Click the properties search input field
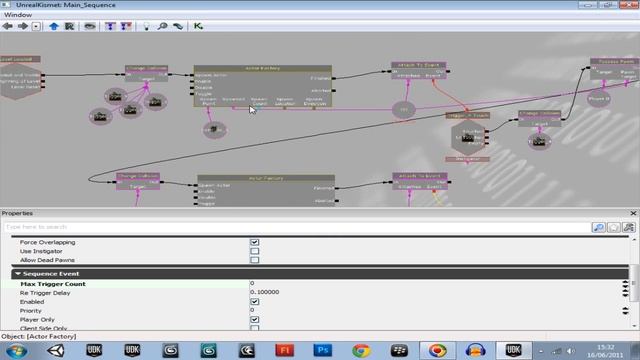The width and height of the screenshot is (640, 360). (x=297, y=227)
